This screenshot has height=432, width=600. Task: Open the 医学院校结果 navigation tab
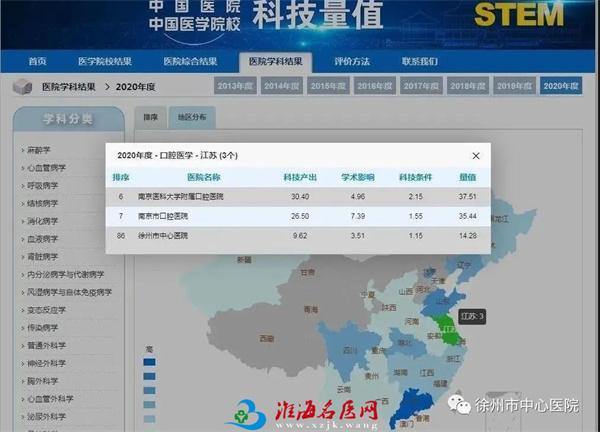(105, 61)
